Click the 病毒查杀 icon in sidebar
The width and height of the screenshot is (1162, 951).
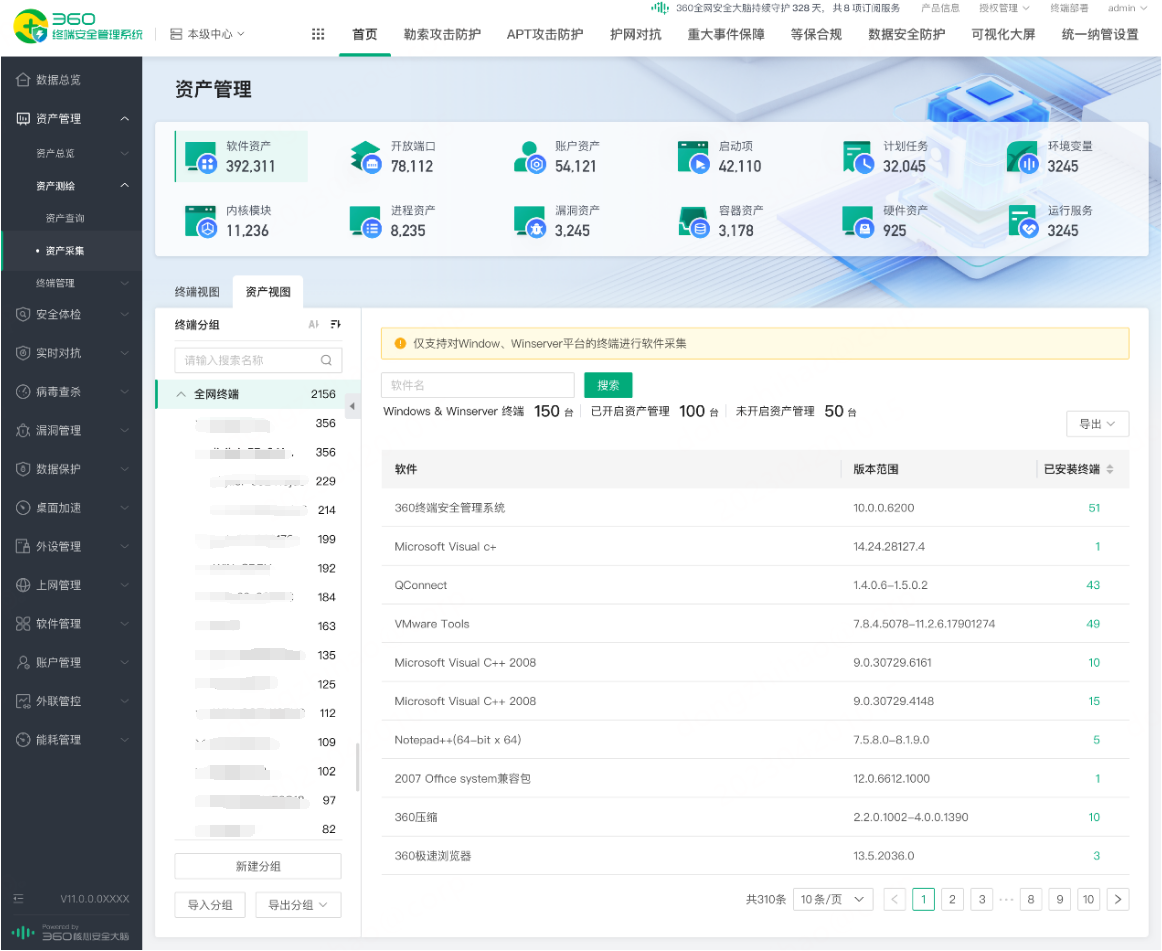click(23, 391)
